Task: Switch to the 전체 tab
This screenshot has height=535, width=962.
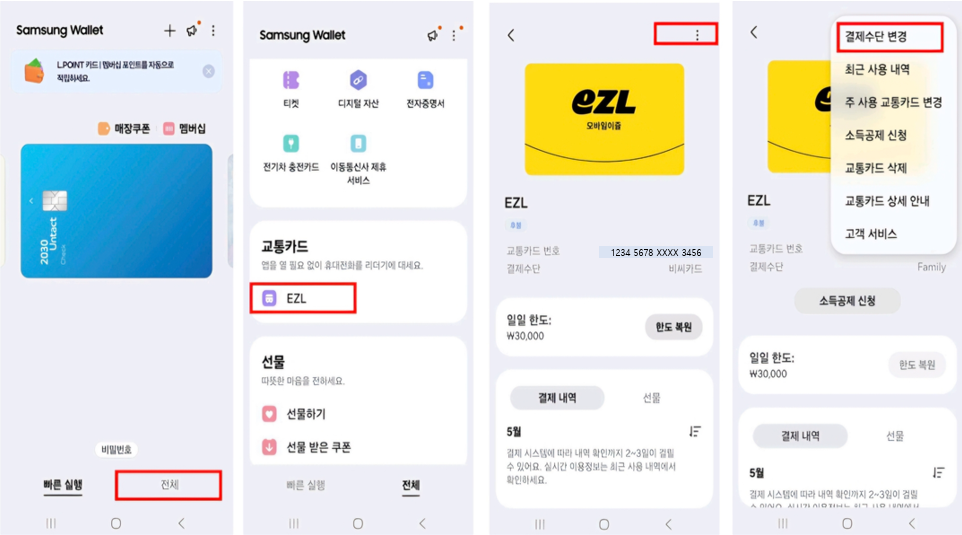Action: tap(169, 485)
